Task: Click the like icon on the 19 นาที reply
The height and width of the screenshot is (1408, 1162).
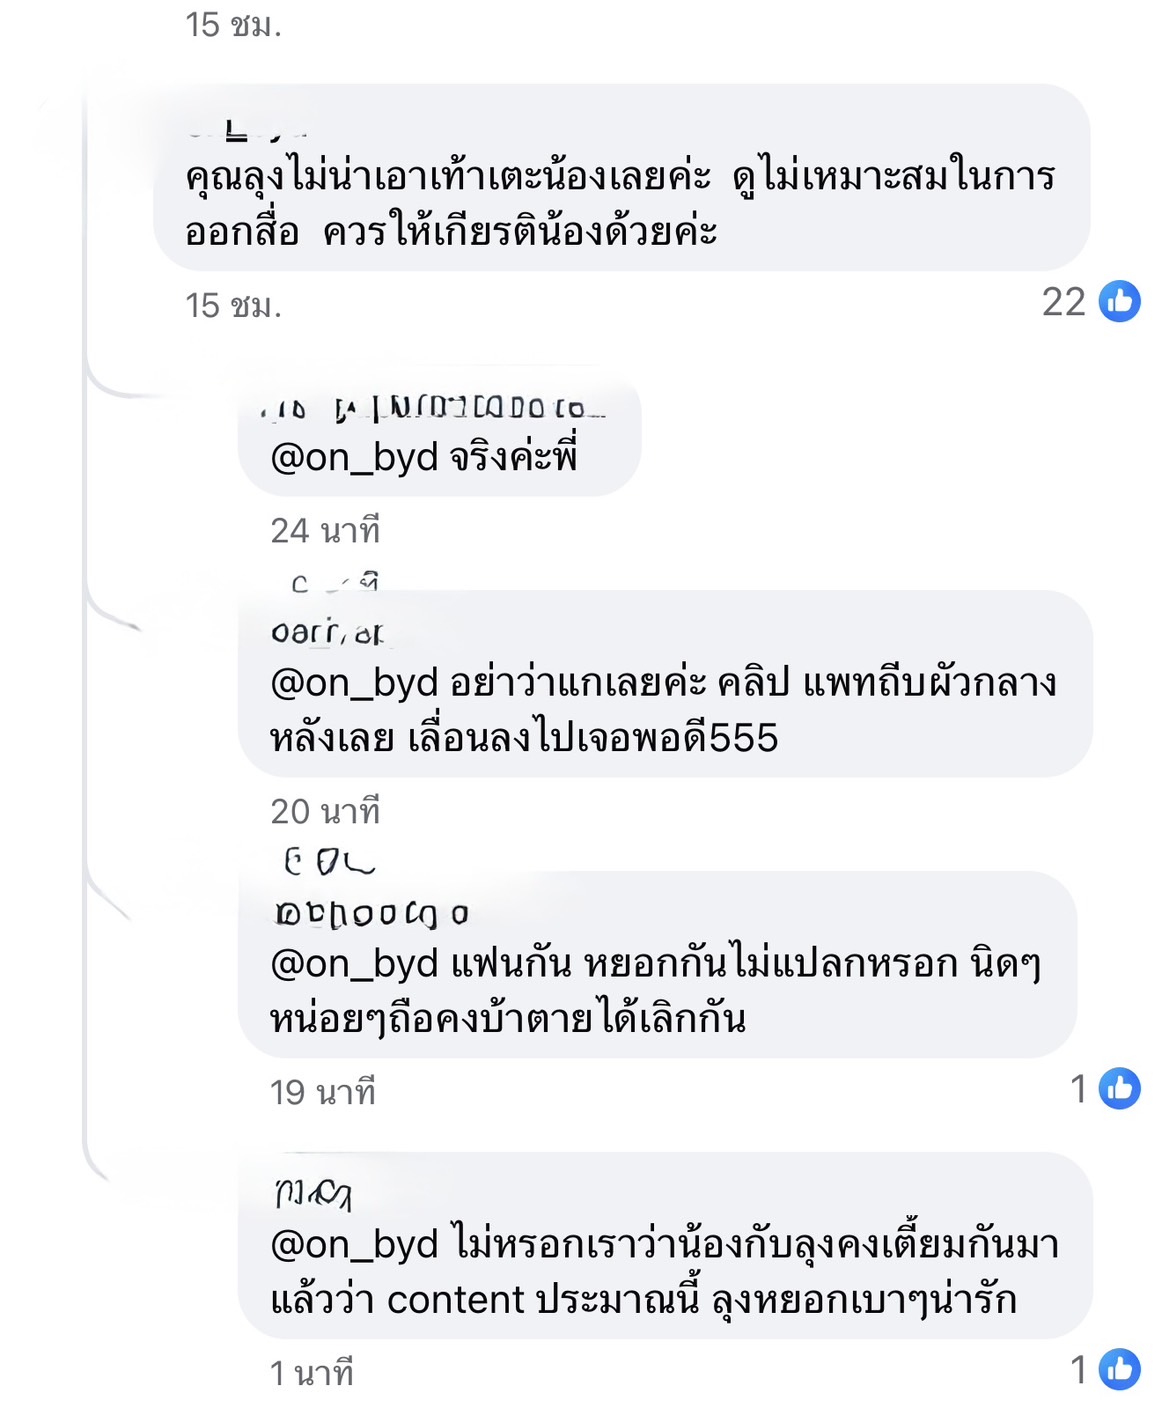Action: [1119, 1088]
